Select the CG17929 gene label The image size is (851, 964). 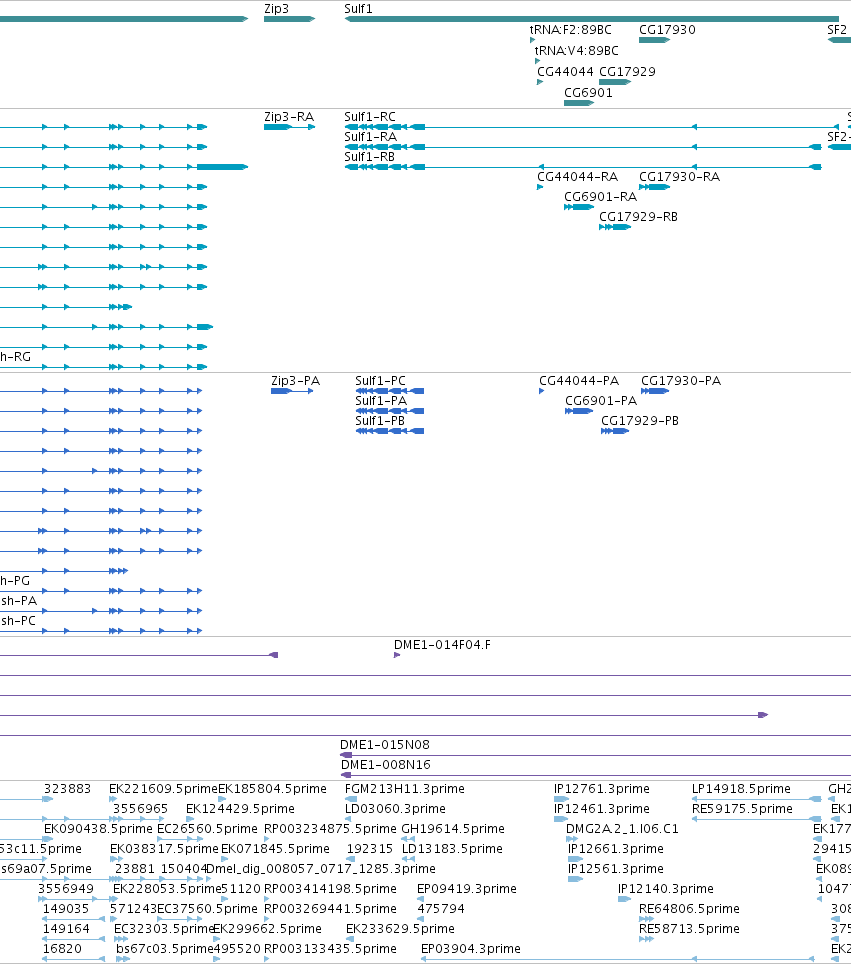[627, 71]
